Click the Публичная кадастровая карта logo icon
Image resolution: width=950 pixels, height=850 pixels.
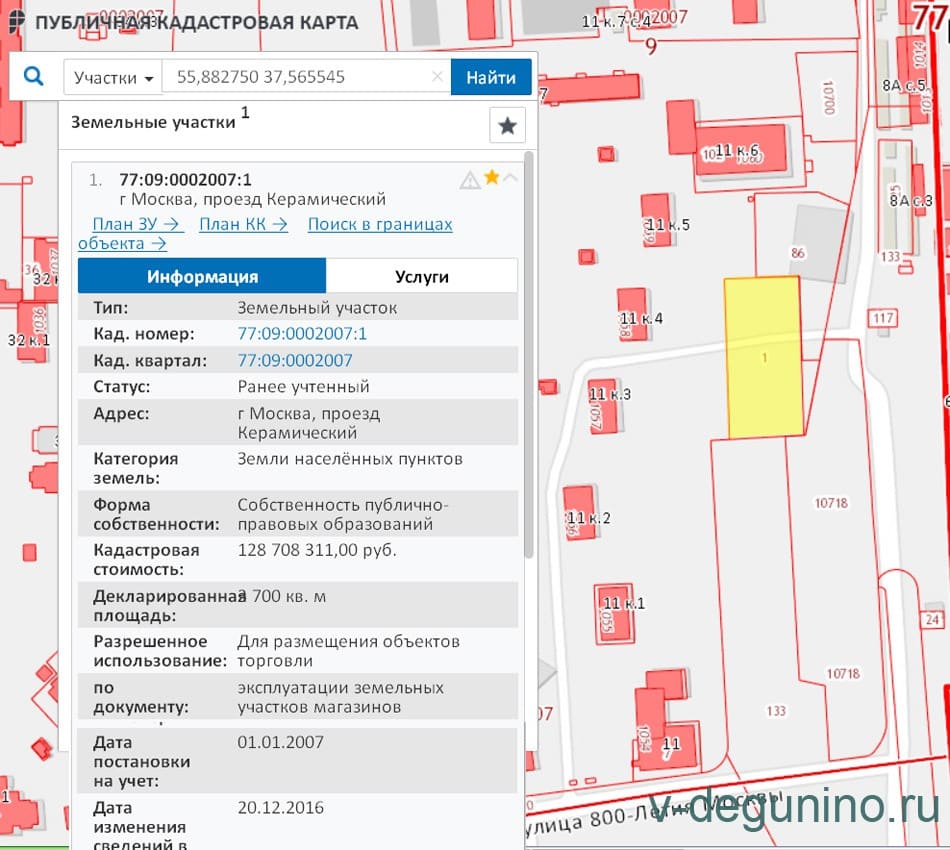[16, 20]
